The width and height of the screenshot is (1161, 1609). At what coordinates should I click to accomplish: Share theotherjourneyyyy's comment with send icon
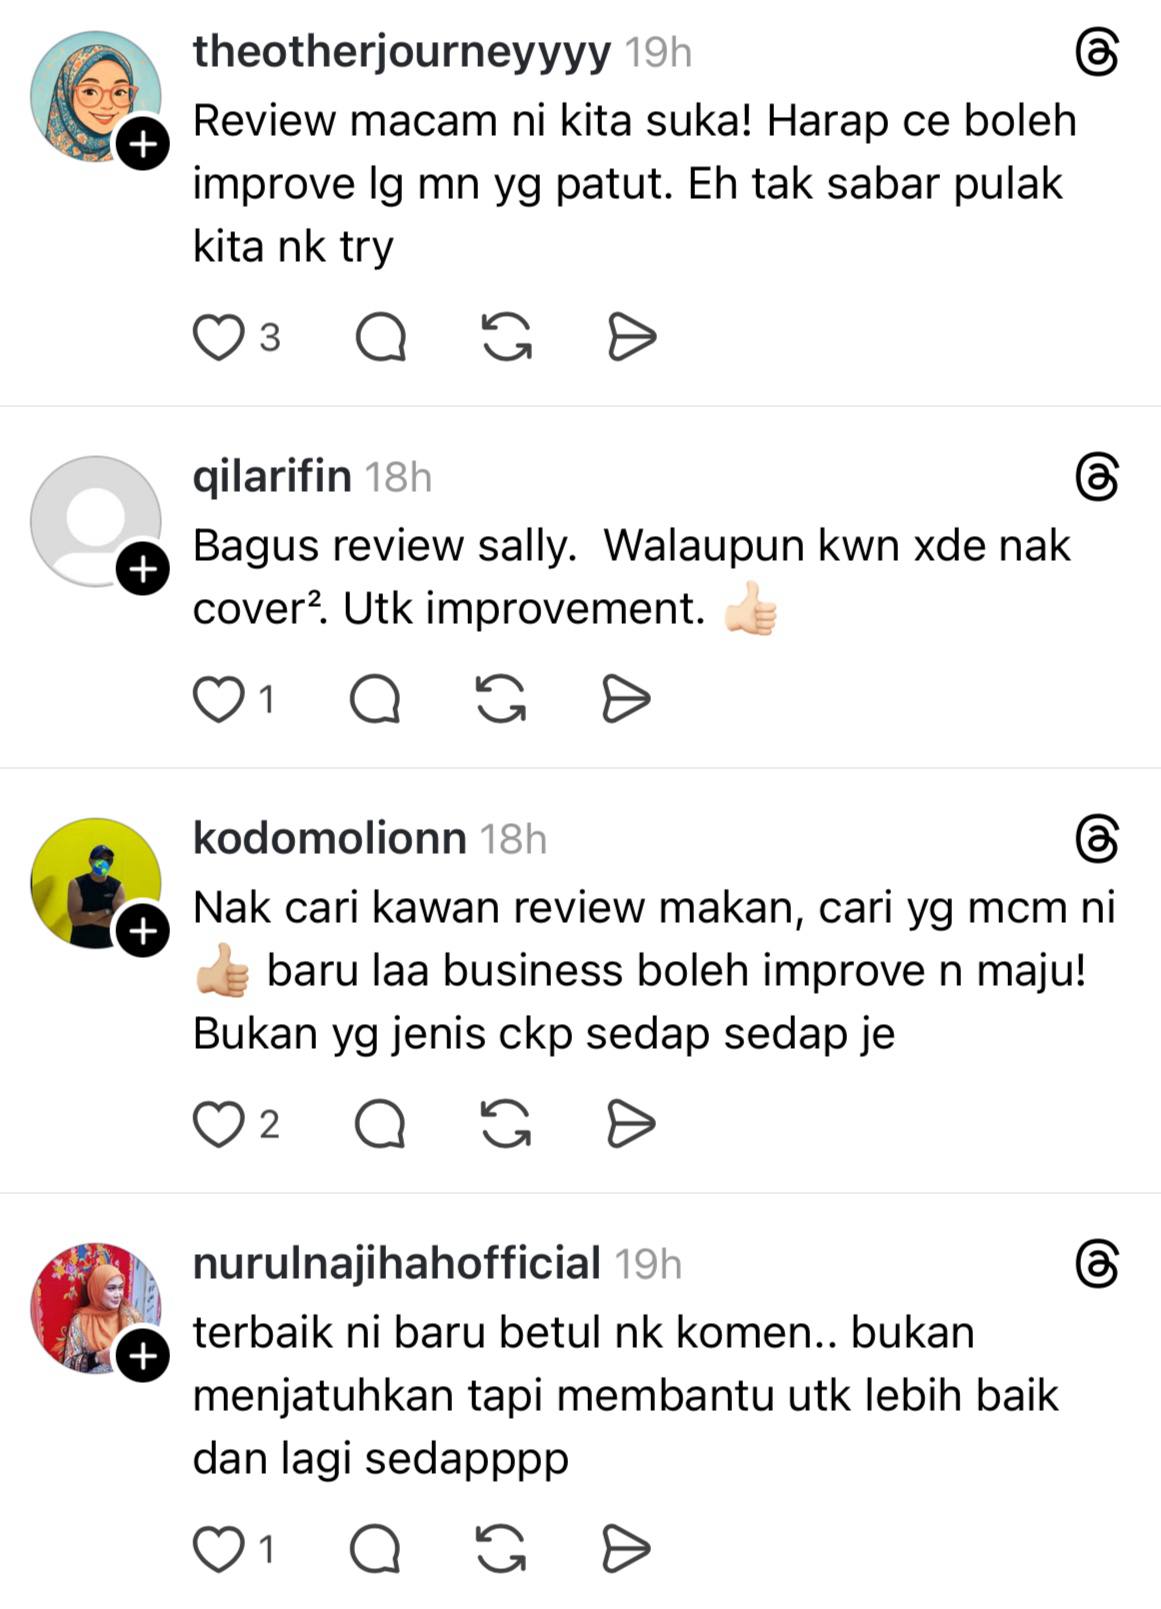click(632, 337)
